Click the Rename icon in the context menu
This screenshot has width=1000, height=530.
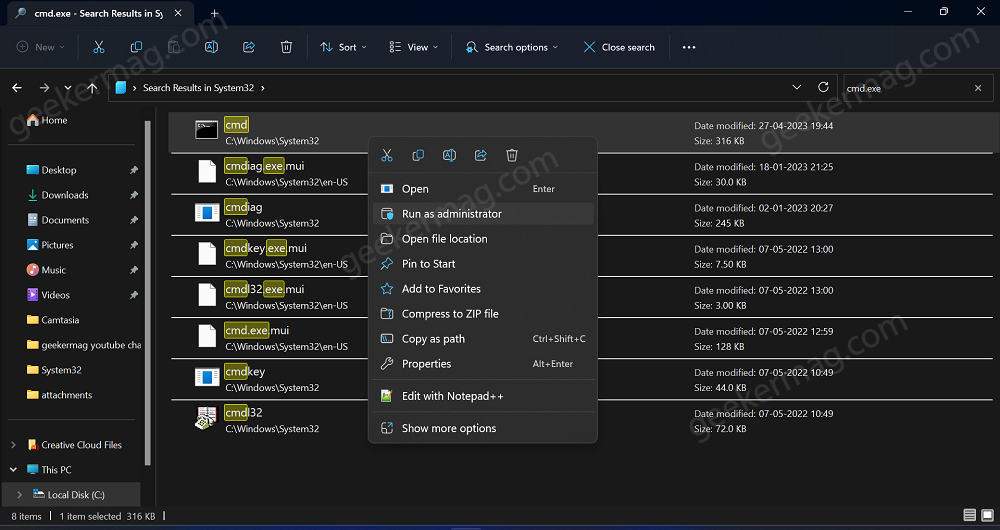(x=449, y=155)
